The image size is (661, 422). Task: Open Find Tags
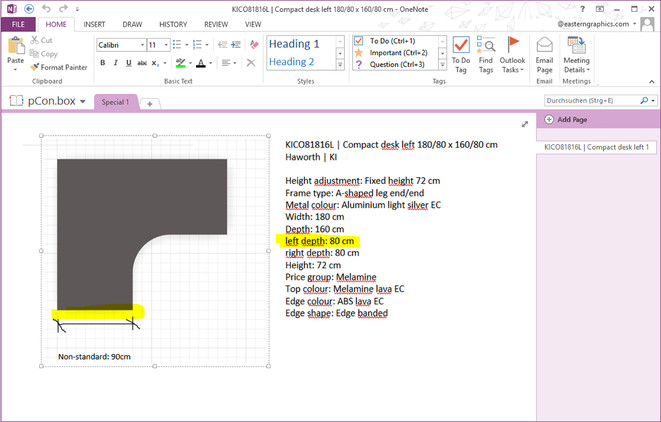(486, 55)
